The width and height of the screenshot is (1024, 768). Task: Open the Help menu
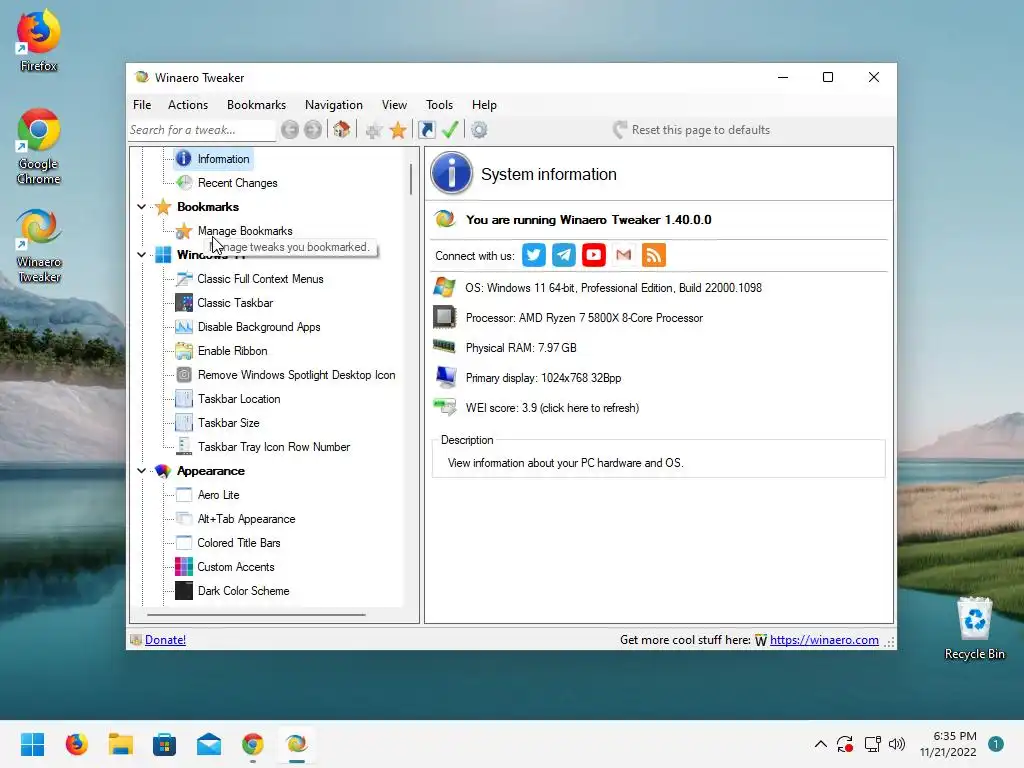coord(485,104)
